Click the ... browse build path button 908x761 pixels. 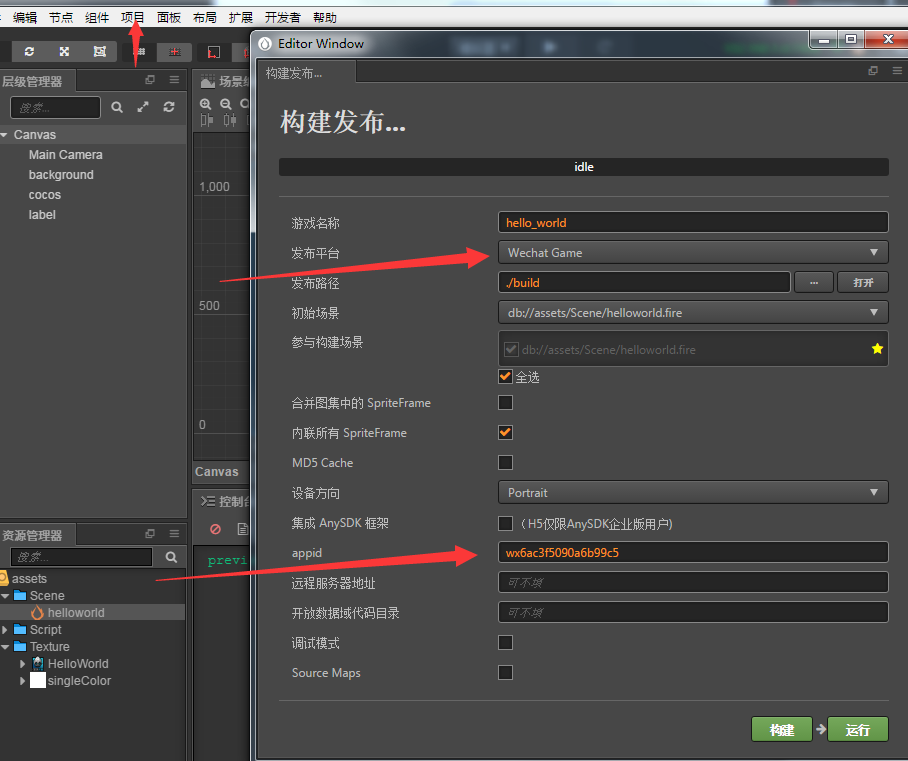[814, 283]
